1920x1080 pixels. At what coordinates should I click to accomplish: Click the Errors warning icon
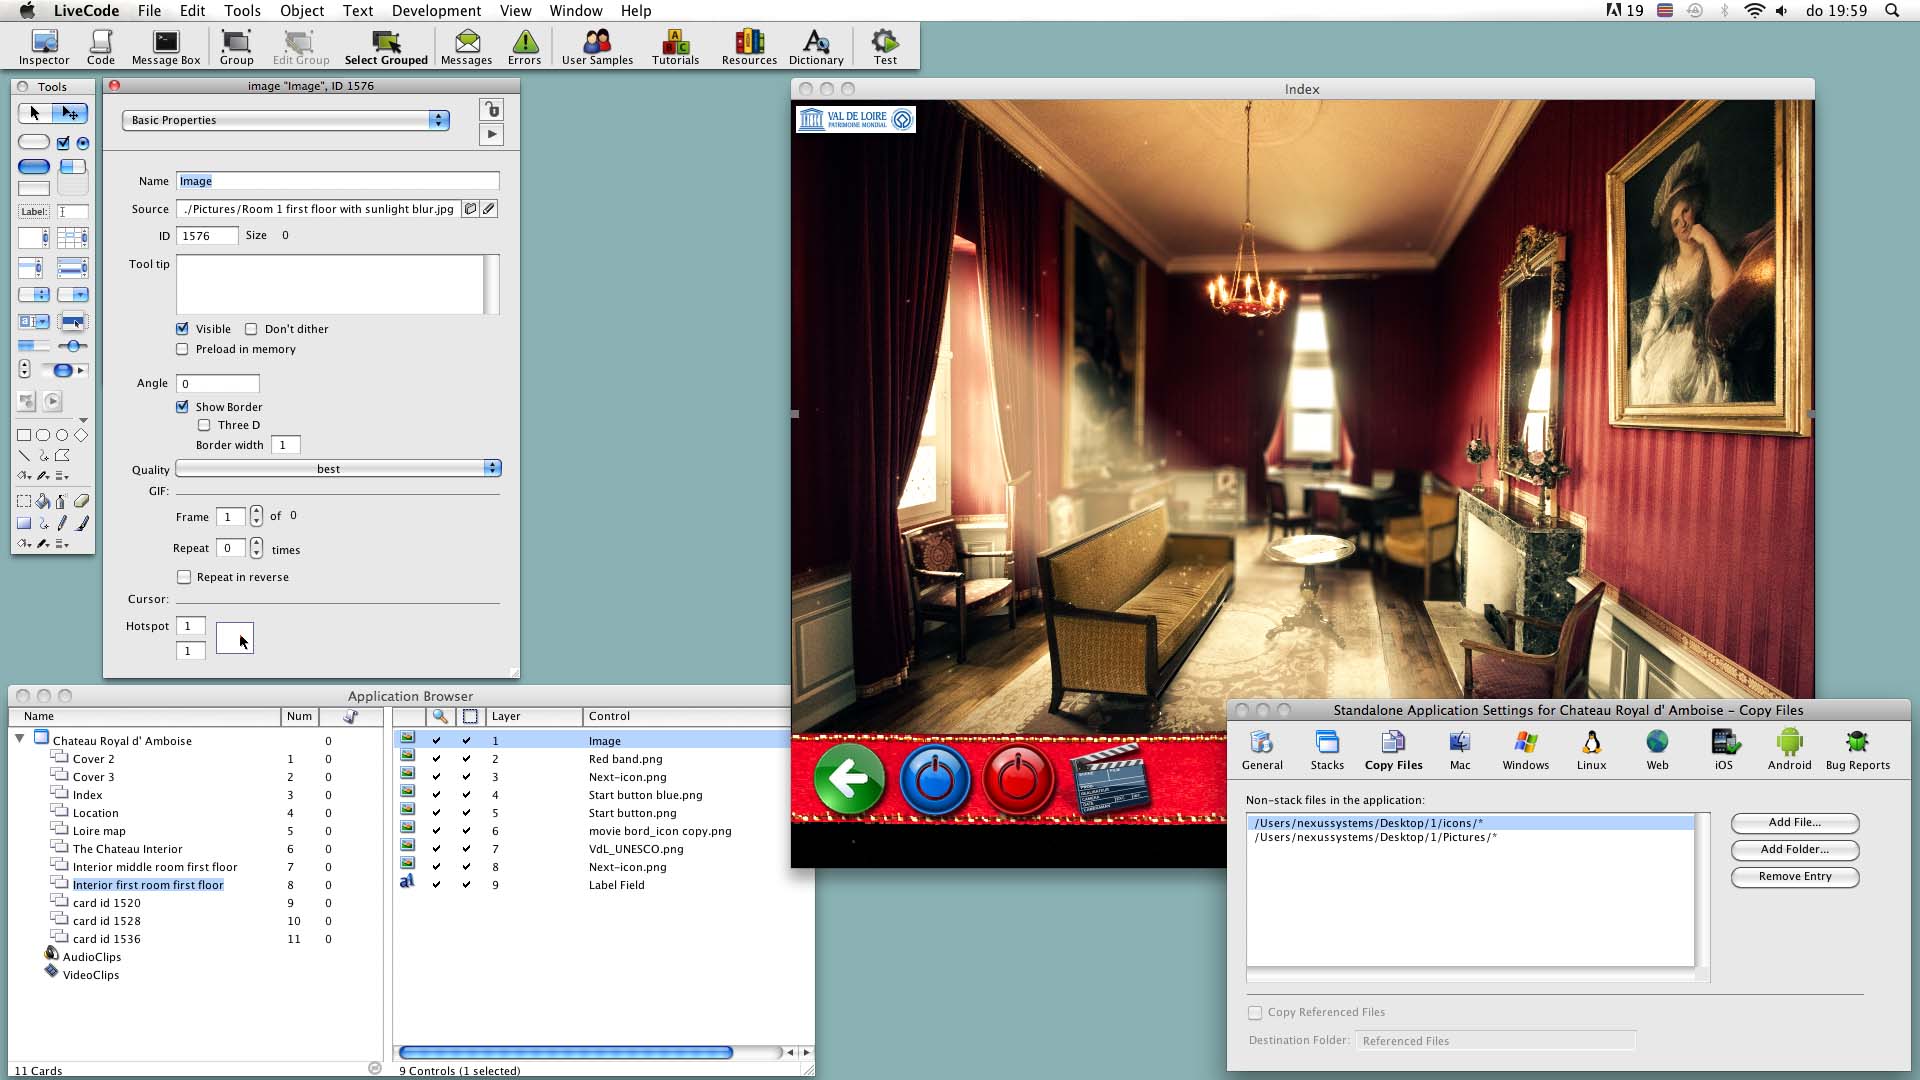(524, 46)
